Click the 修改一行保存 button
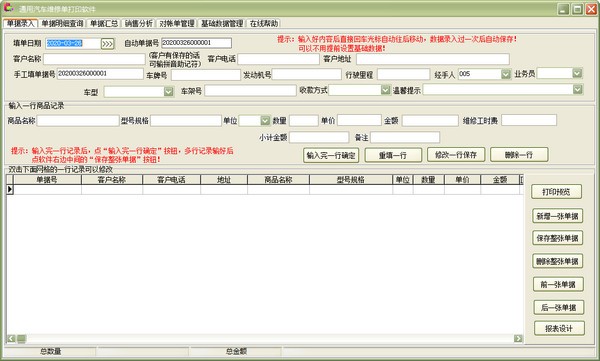The width and height of the screenshot is (600, 361). coord(456,155)
